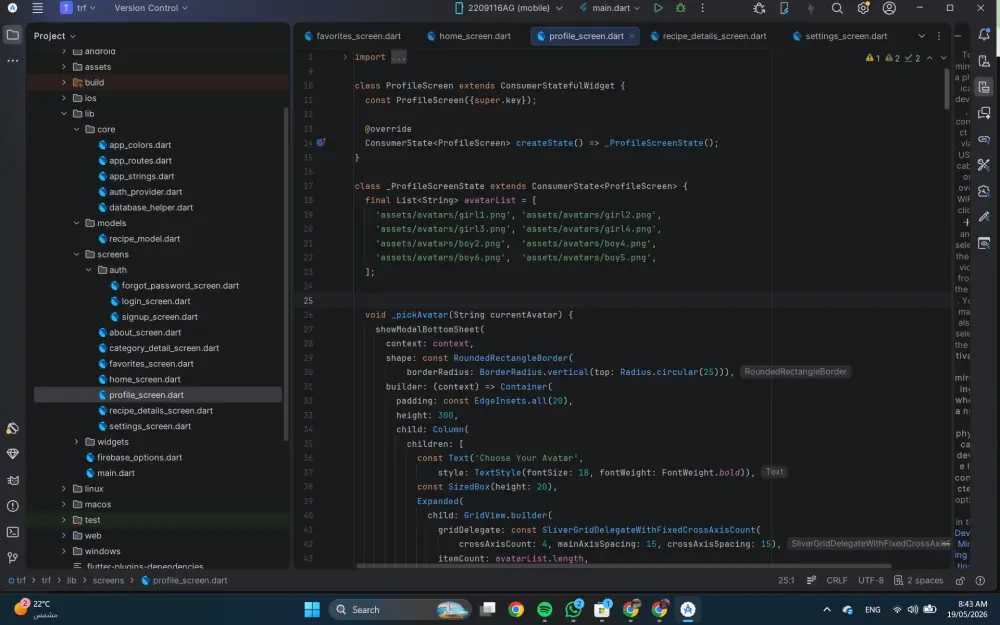Click the attach debugger bug-with-arrow icon
The image size is (1000, 625).
[759, 8]
